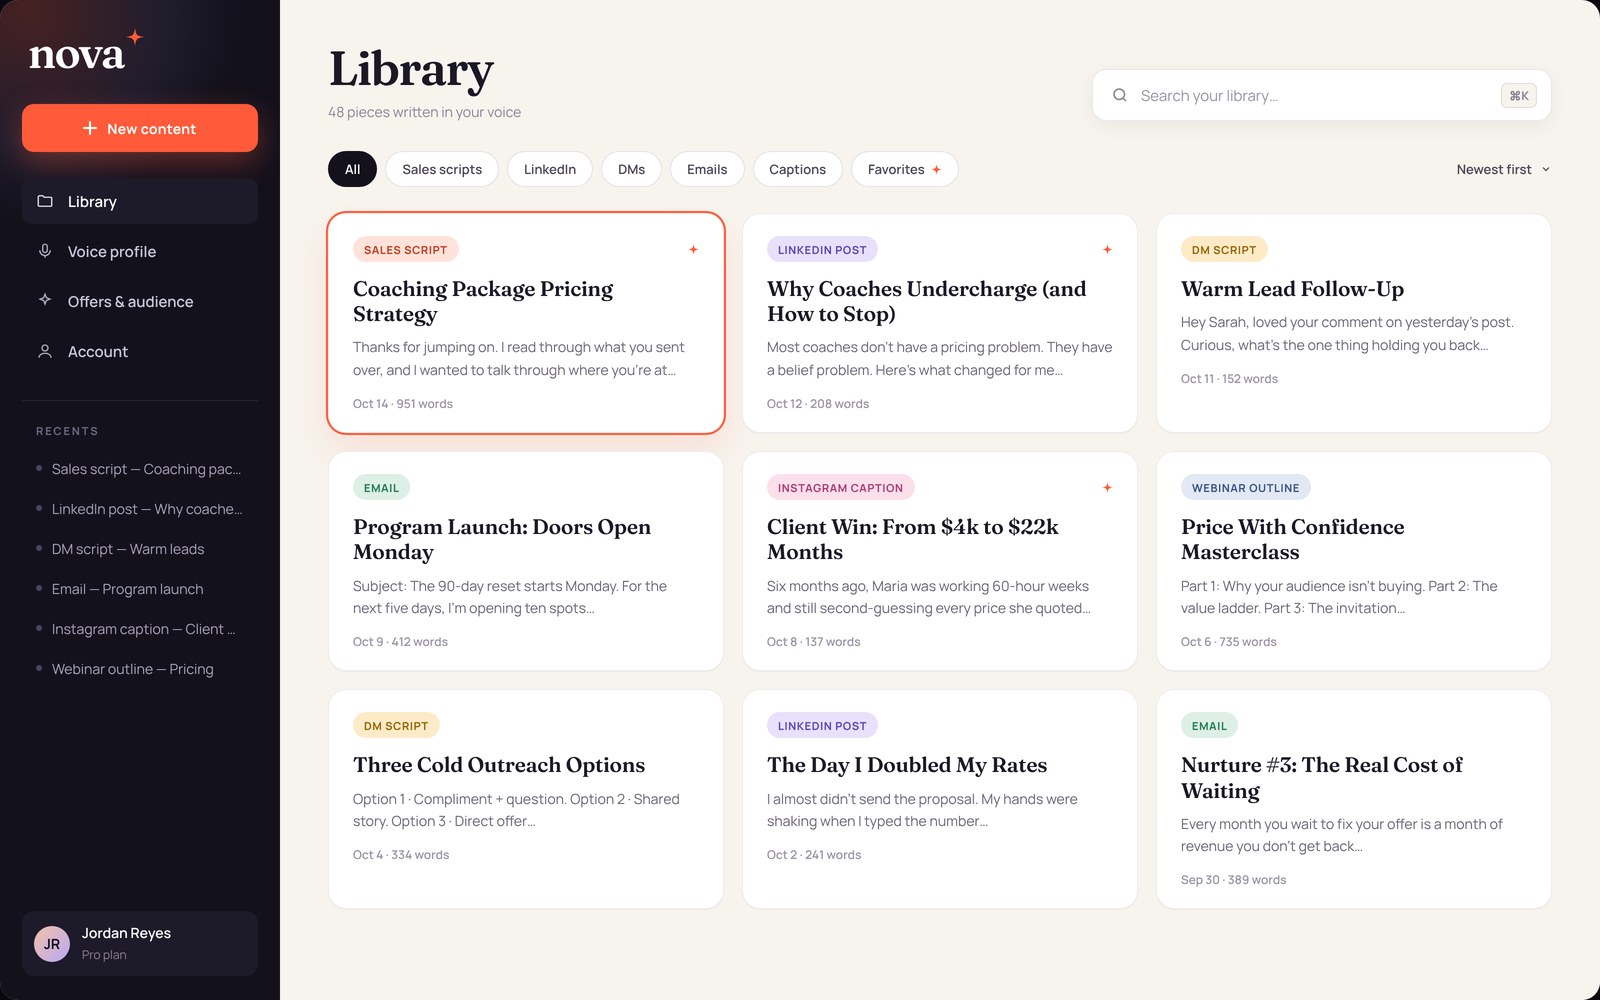
Task: Open the Jordan Reyes profile panel
Action: pos(140,943)
